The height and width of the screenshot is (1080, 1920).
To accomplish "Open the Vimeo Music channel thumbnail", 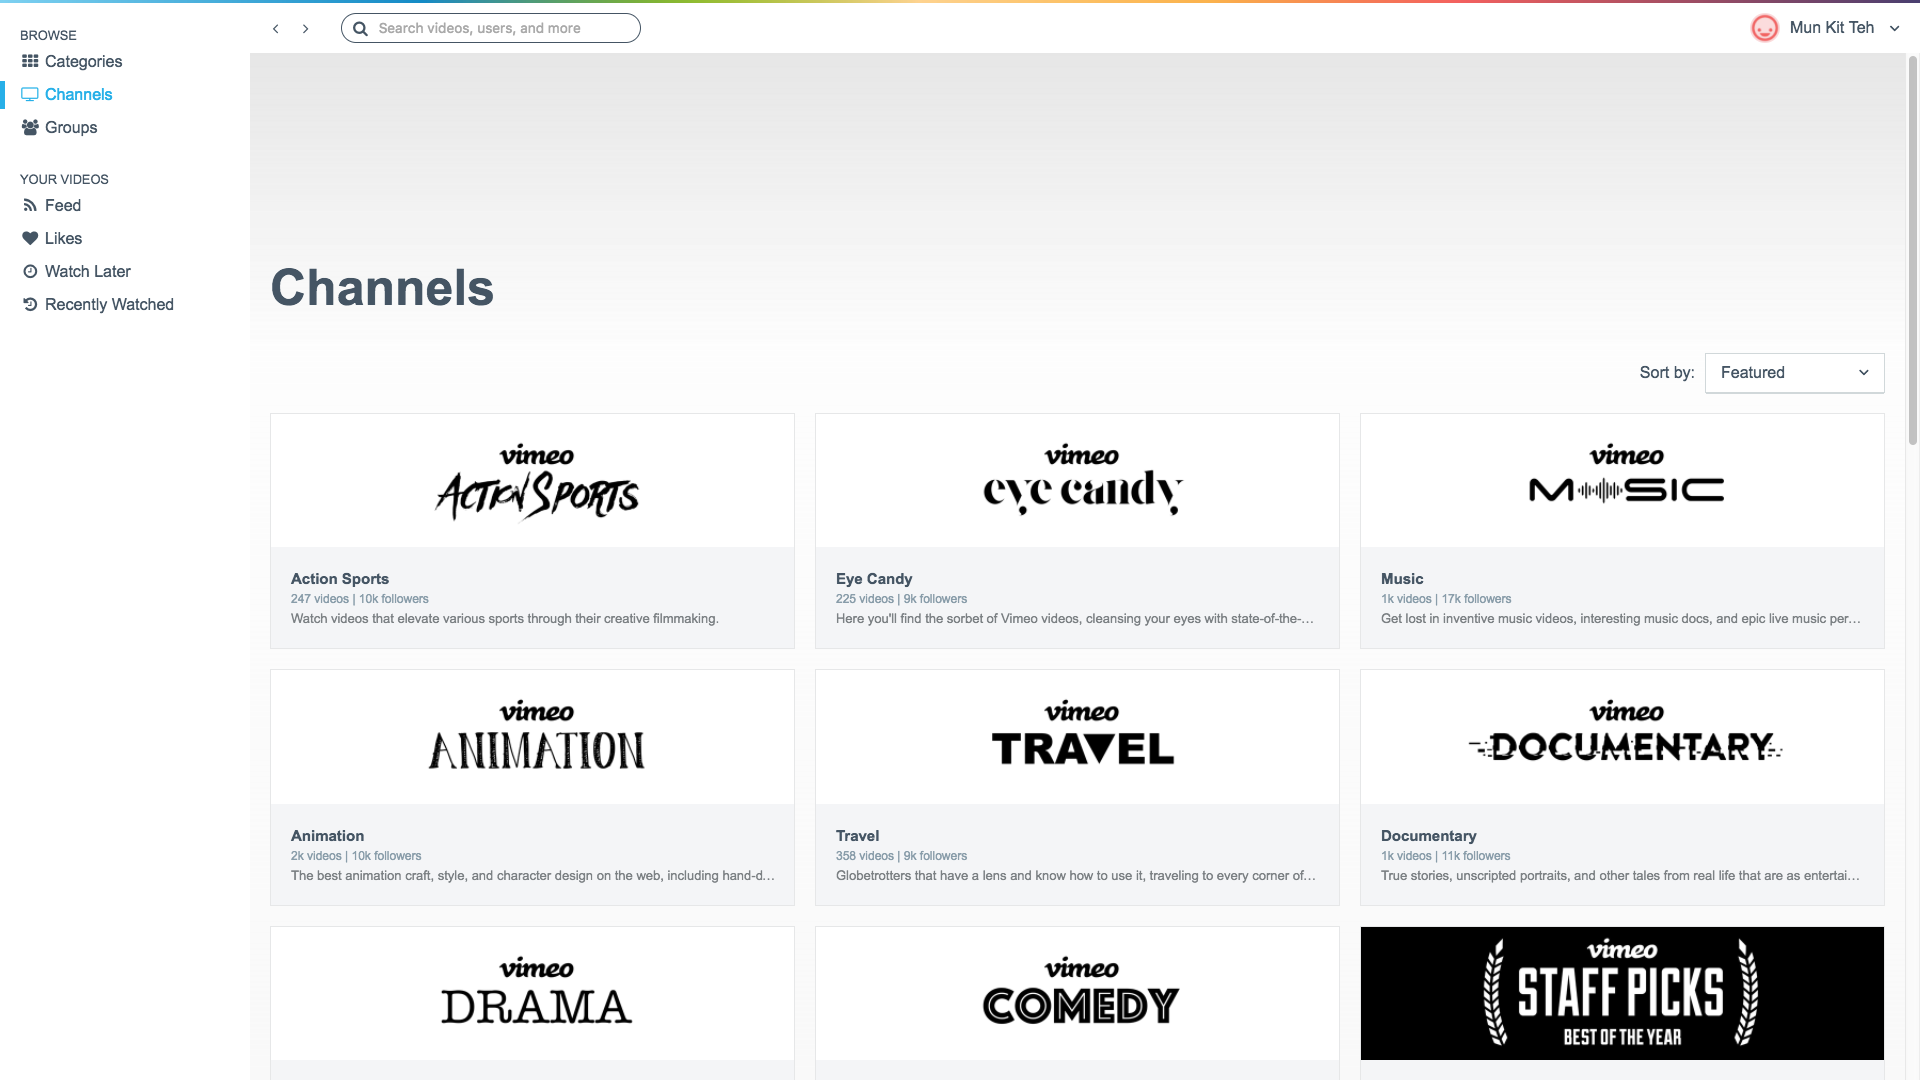I will click(1622, 481).
